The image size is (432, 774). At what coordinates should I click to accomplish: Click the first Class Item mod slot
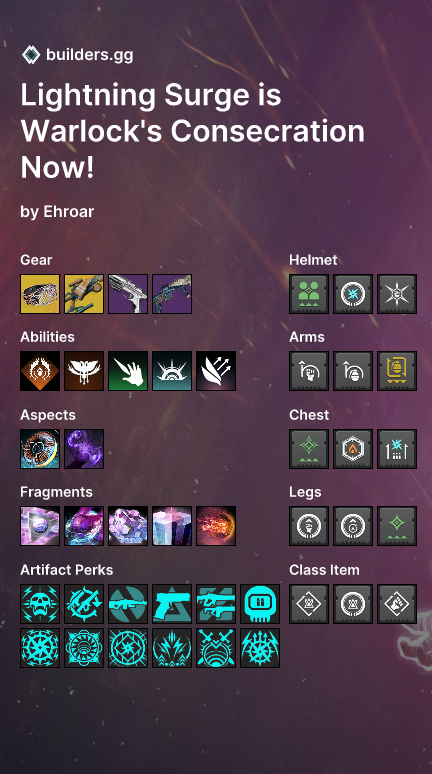point(309,604)
